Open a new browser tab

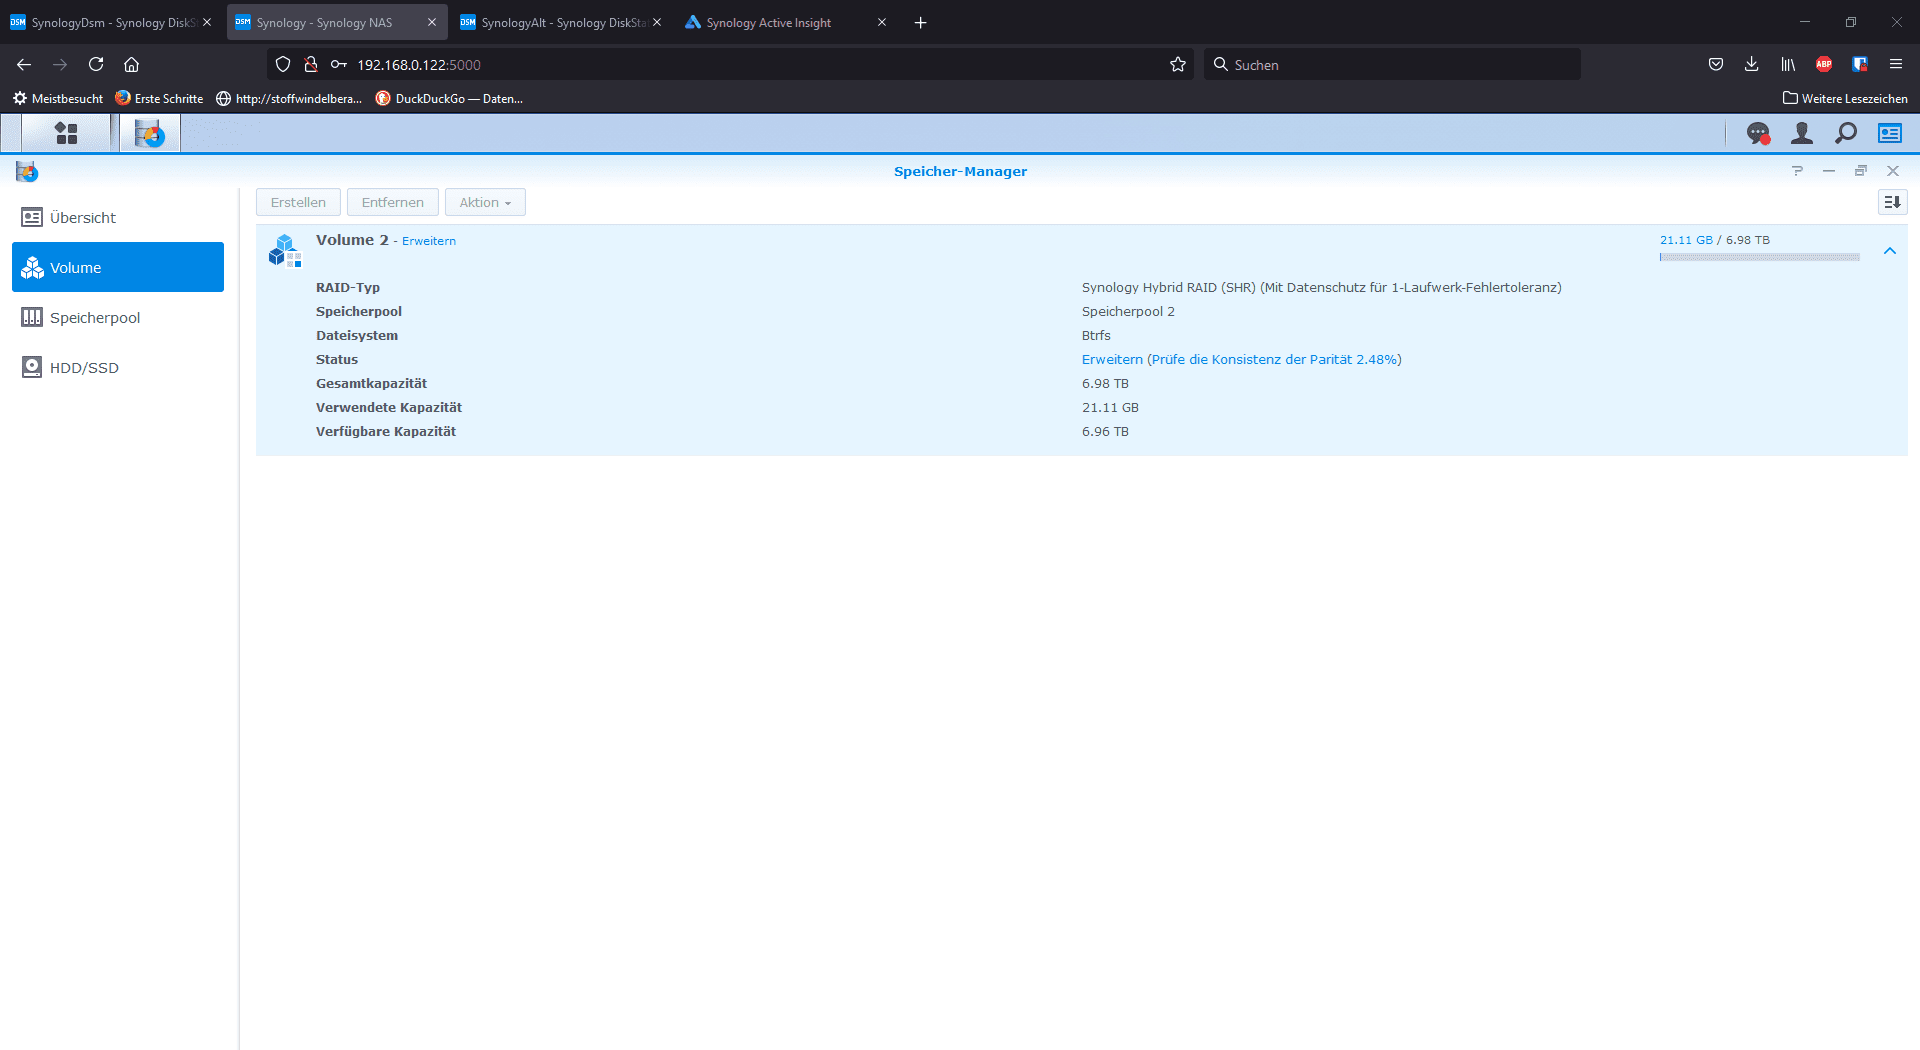(x=920, y=22)
